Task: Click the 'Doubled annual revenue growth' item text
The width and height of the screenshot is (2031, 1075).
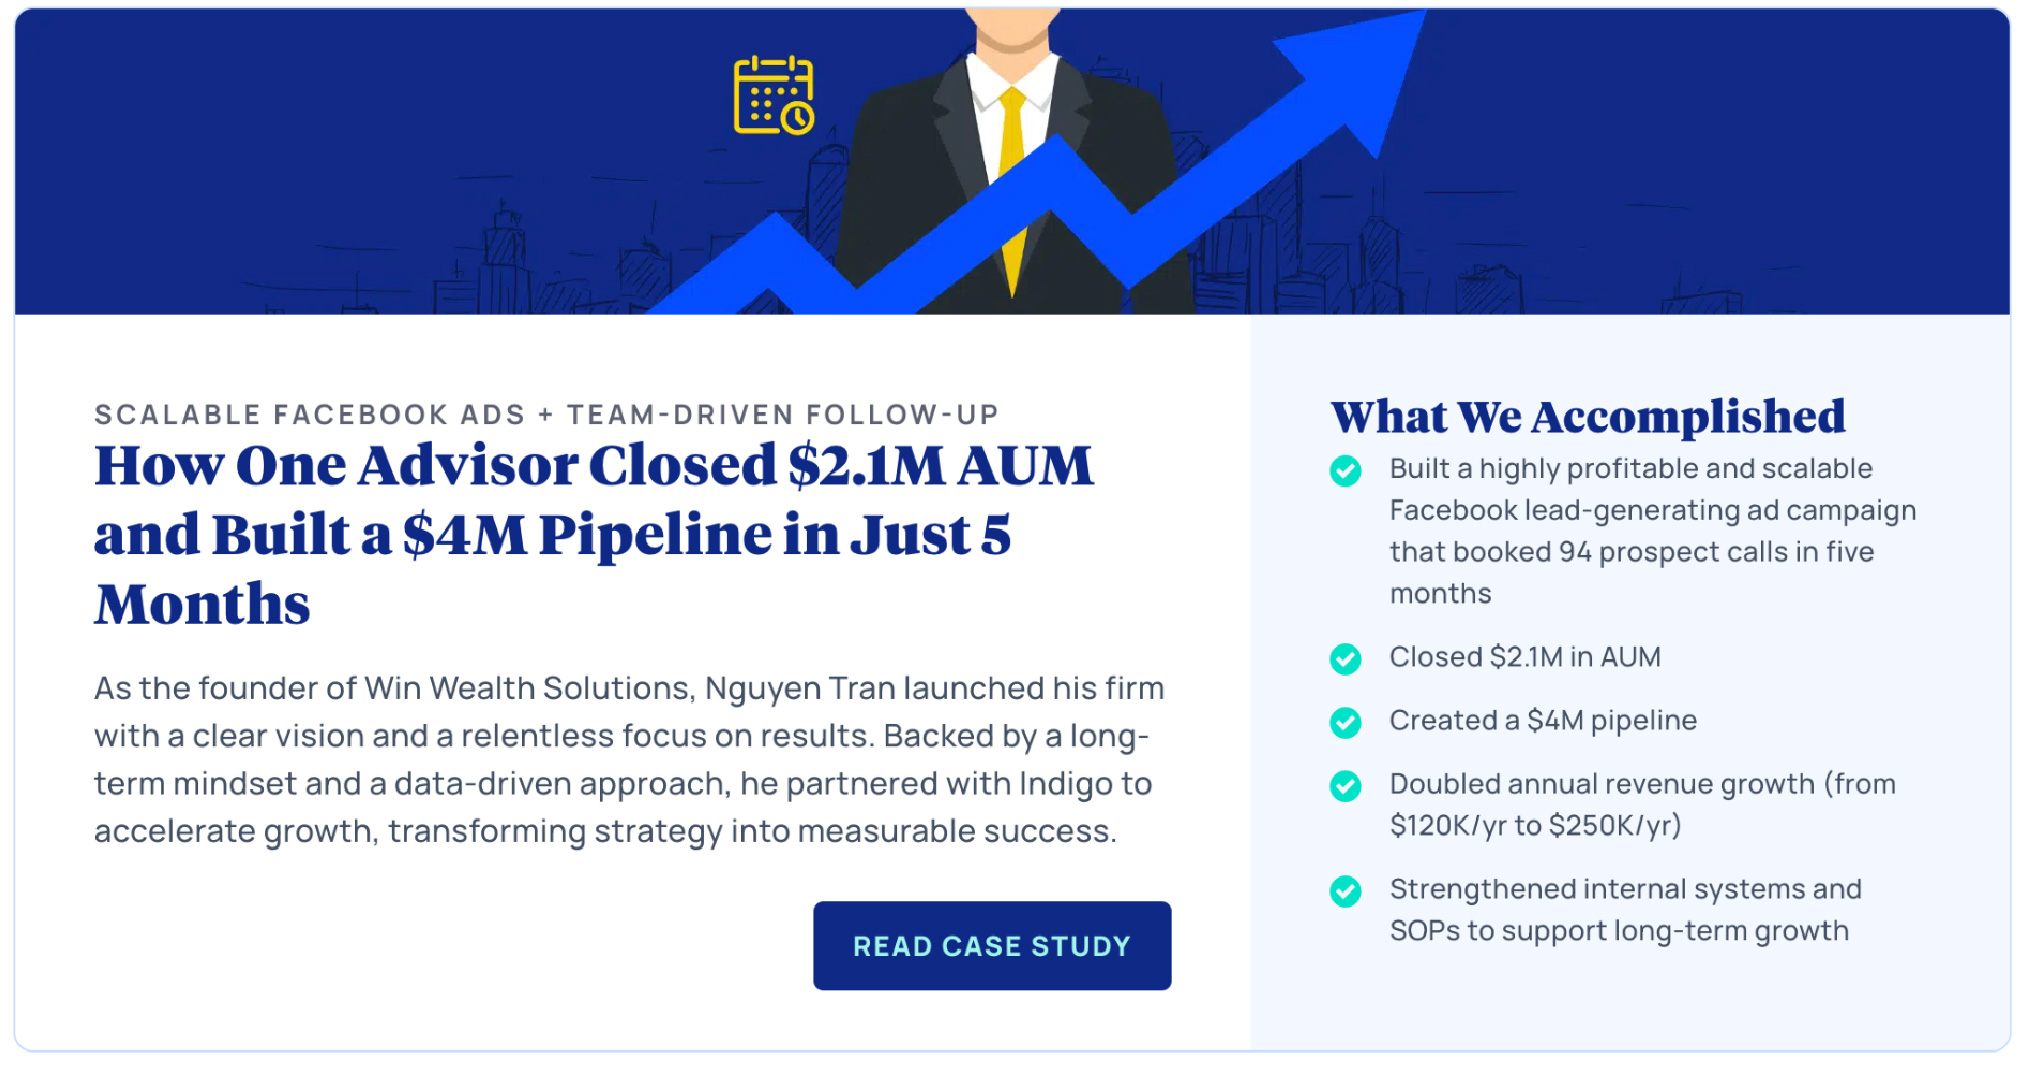Action: [x=1641, y=804]
